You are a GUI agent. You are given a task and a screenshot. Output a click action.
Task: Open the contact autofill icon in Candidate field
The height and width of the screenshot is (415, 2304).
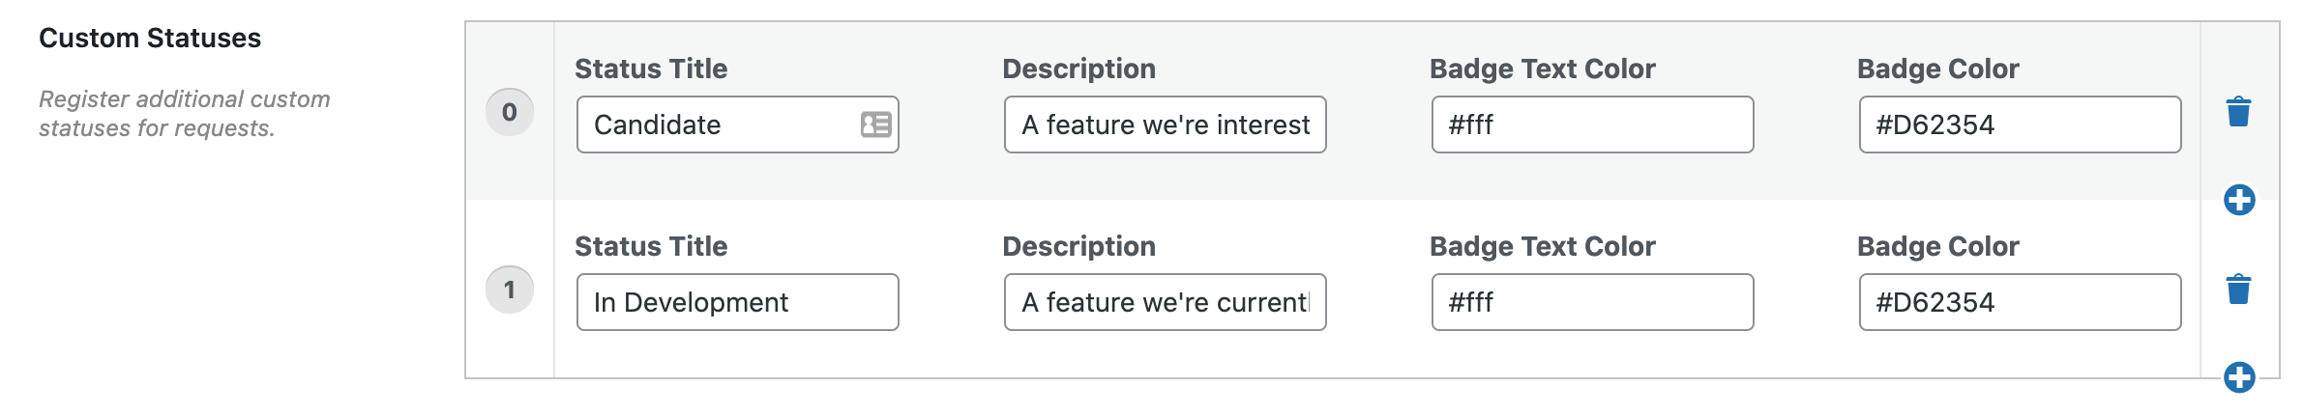(875, 124)
